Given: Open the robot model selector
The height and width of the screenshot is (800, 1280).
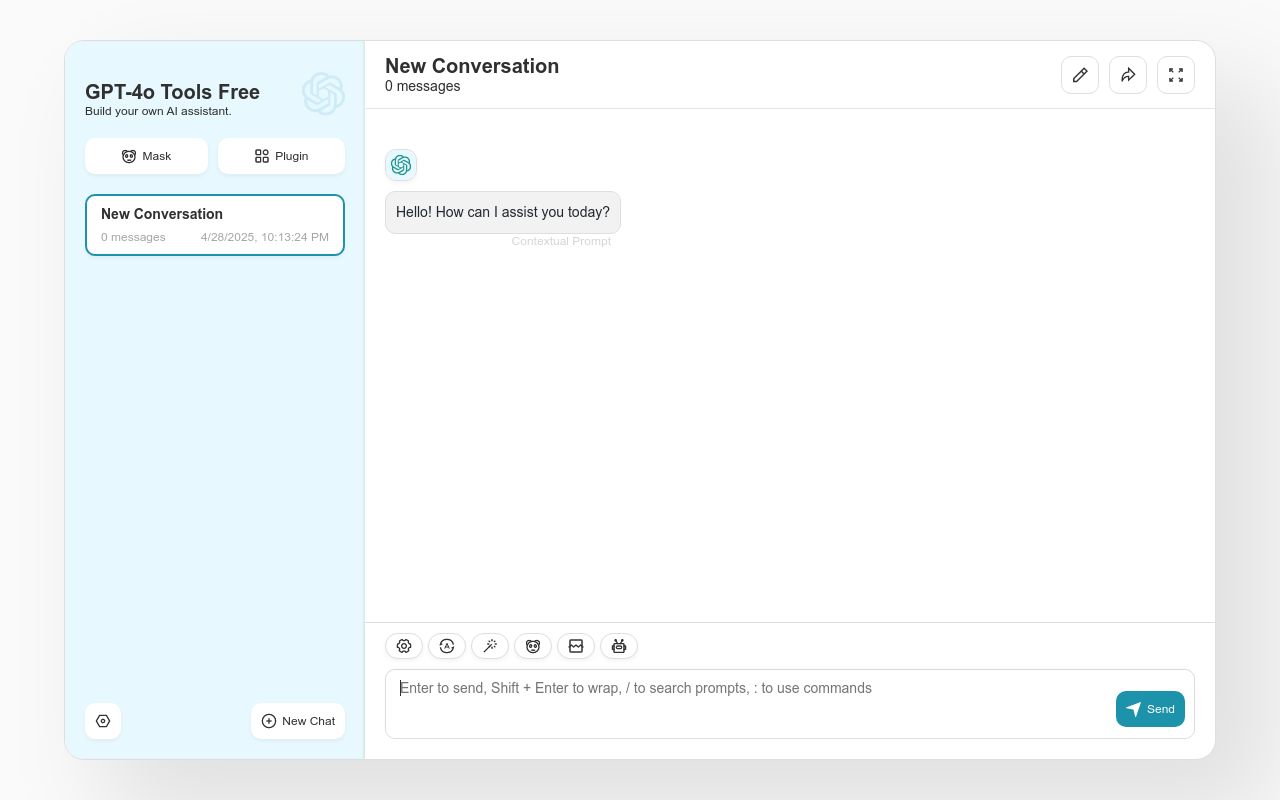Looking at the screenshot, I should coord(619,646).
